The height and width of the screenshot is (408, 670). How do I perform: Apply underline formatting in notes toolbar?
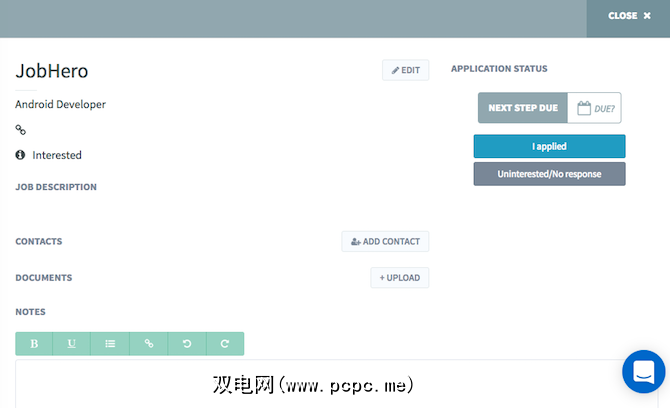(x=71, y=343)
